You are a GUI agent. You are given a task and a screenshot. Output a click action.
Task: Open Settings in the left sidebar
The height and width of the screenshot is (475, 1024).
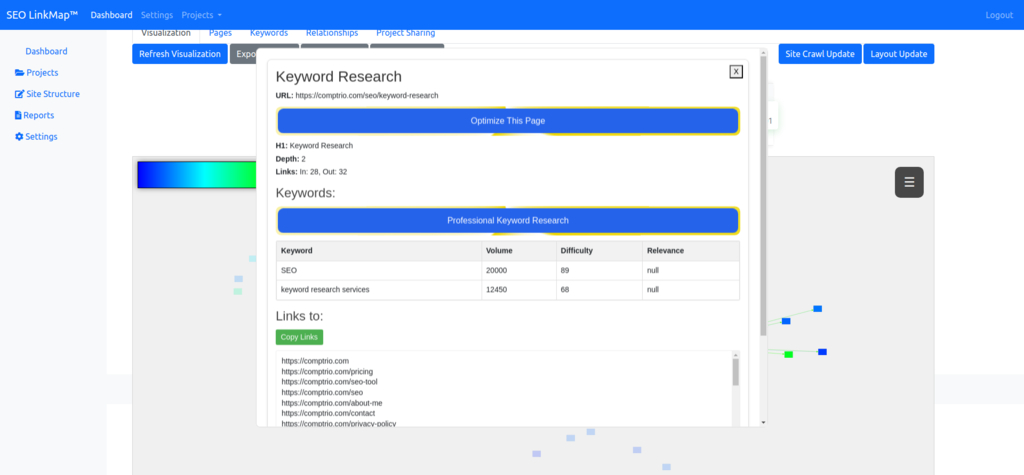[x=41, y=137]
